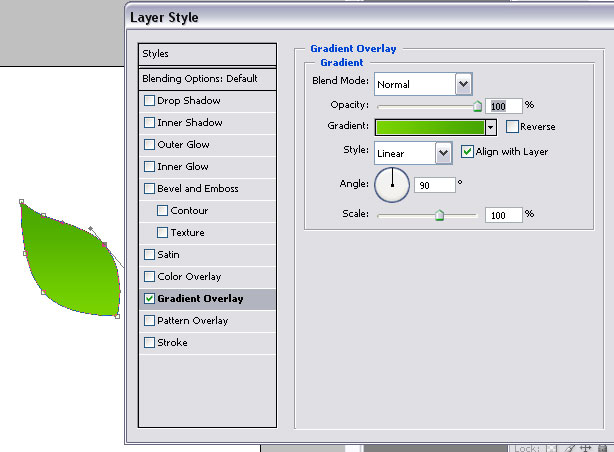The height and width of the screenshot is (452, 614).
Task: Check the Reverse gradient checkbox
Action: tap(512, 127)
